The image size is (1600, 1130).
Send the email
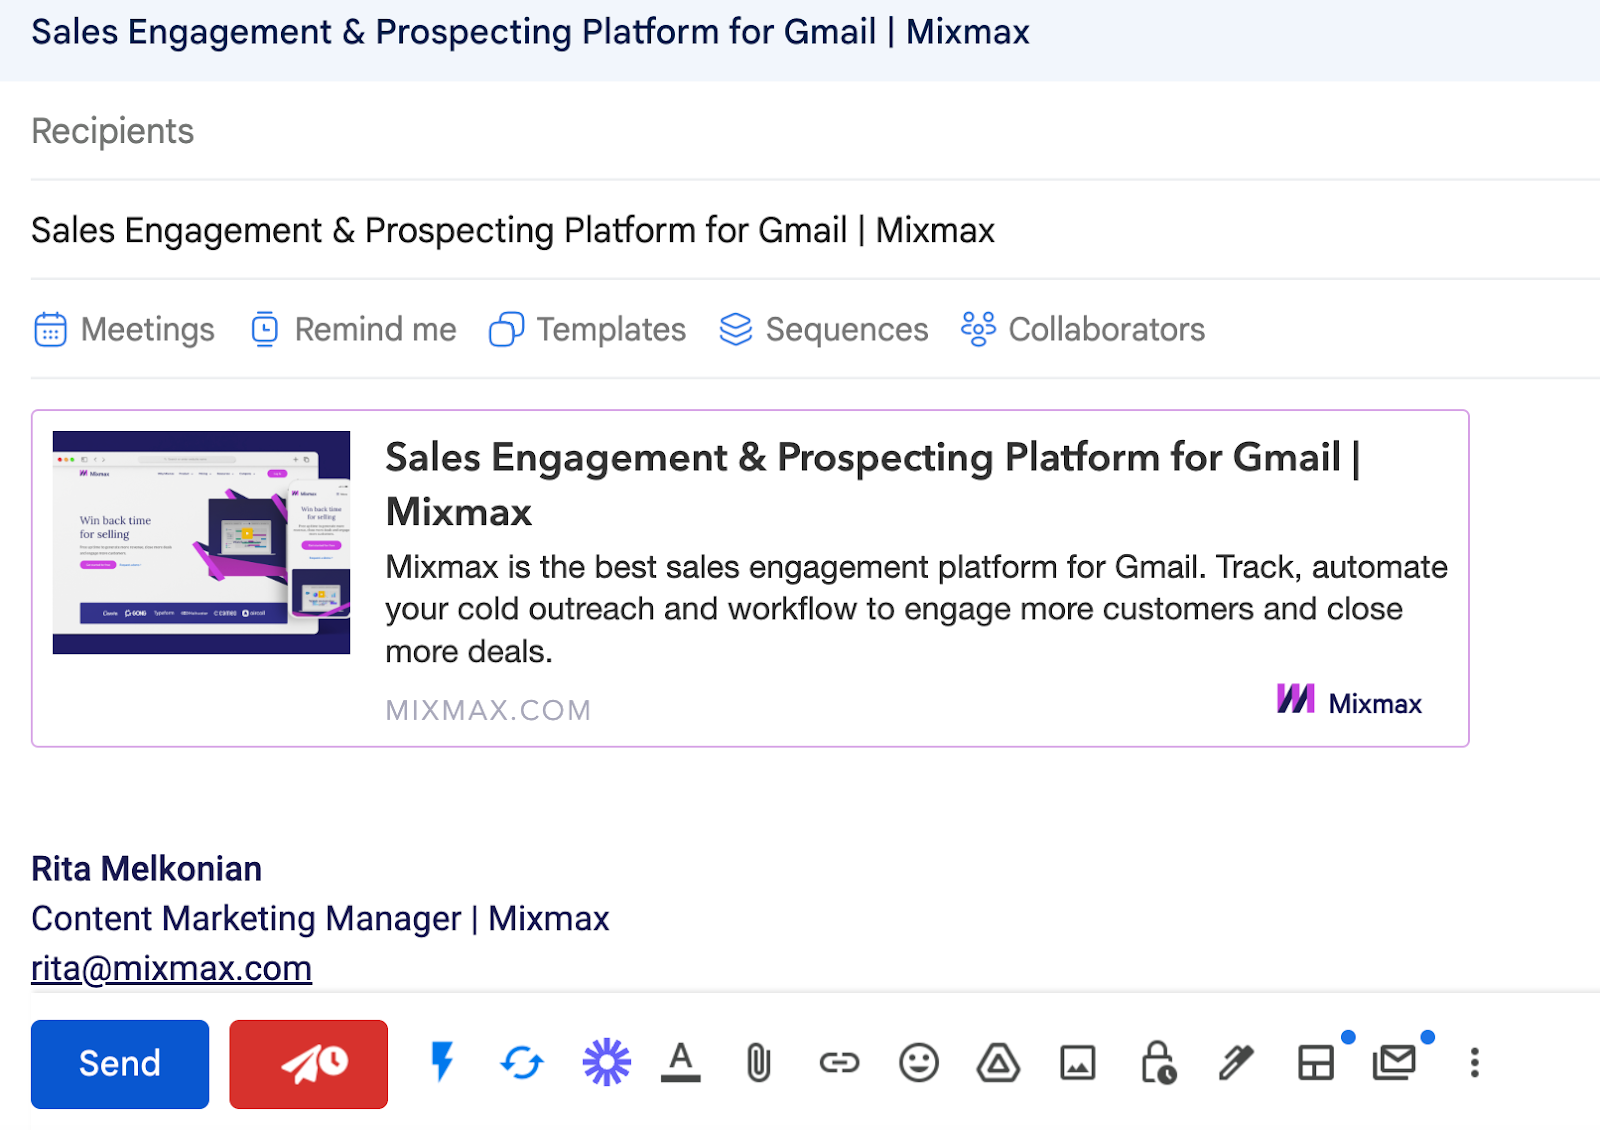pos(119,1064)
